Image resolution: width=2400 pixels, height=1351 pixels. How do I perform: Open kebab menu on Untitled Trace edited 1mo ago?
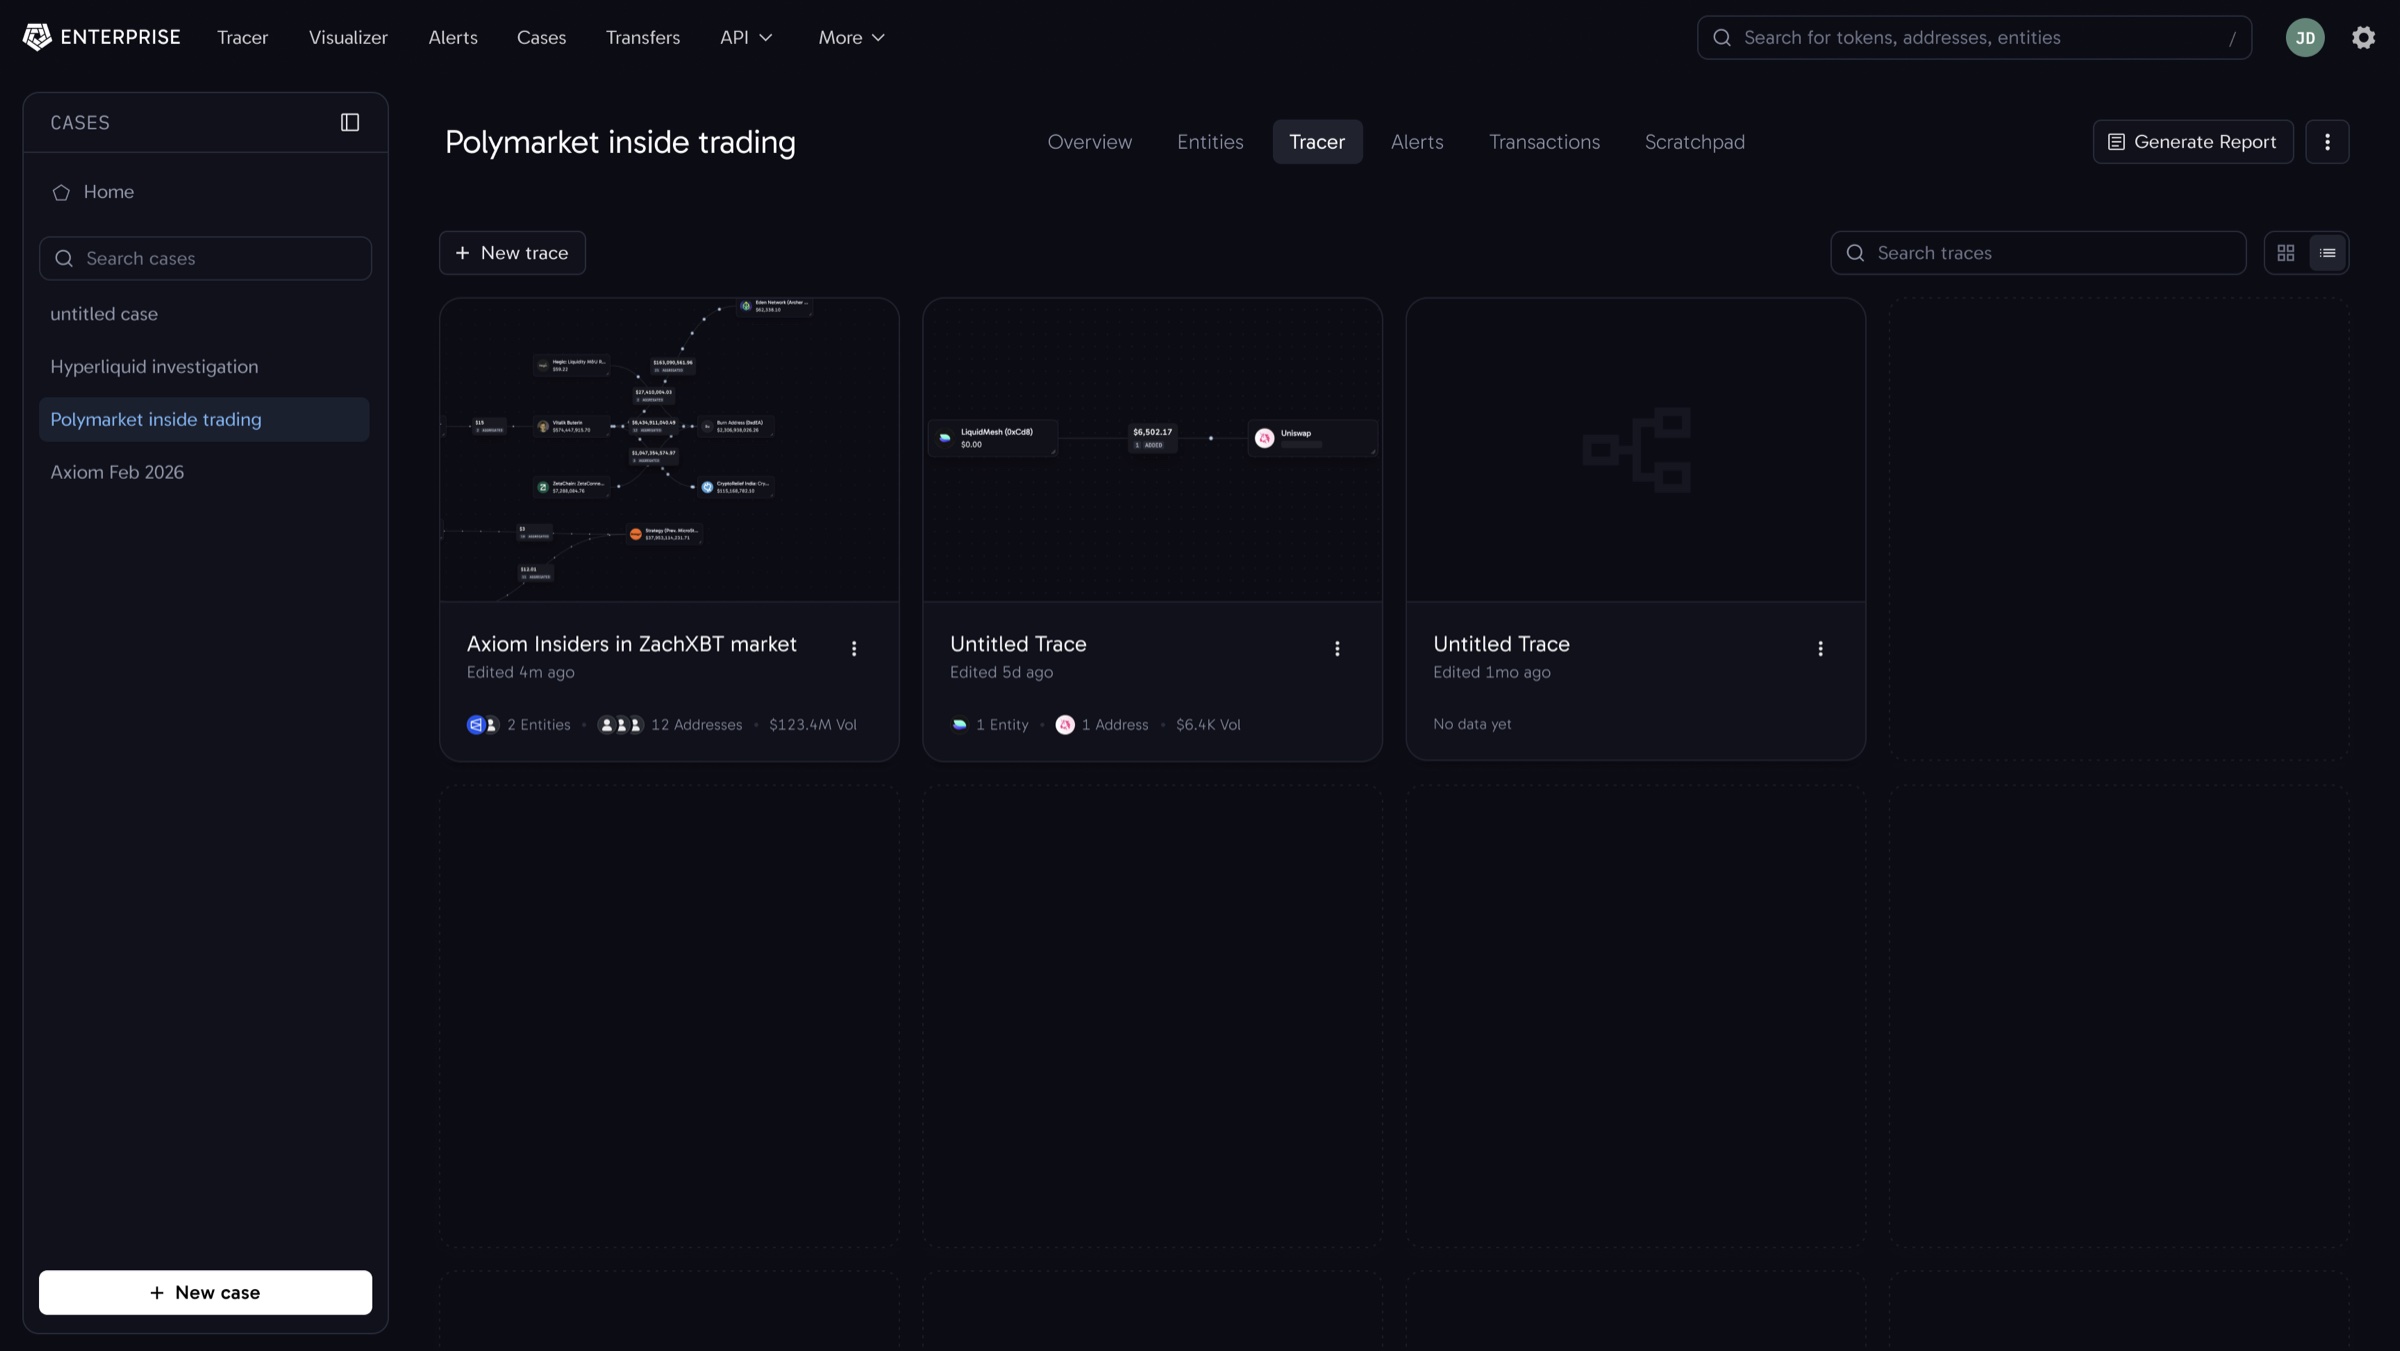pyautogui.click(x=1820, y=649)
